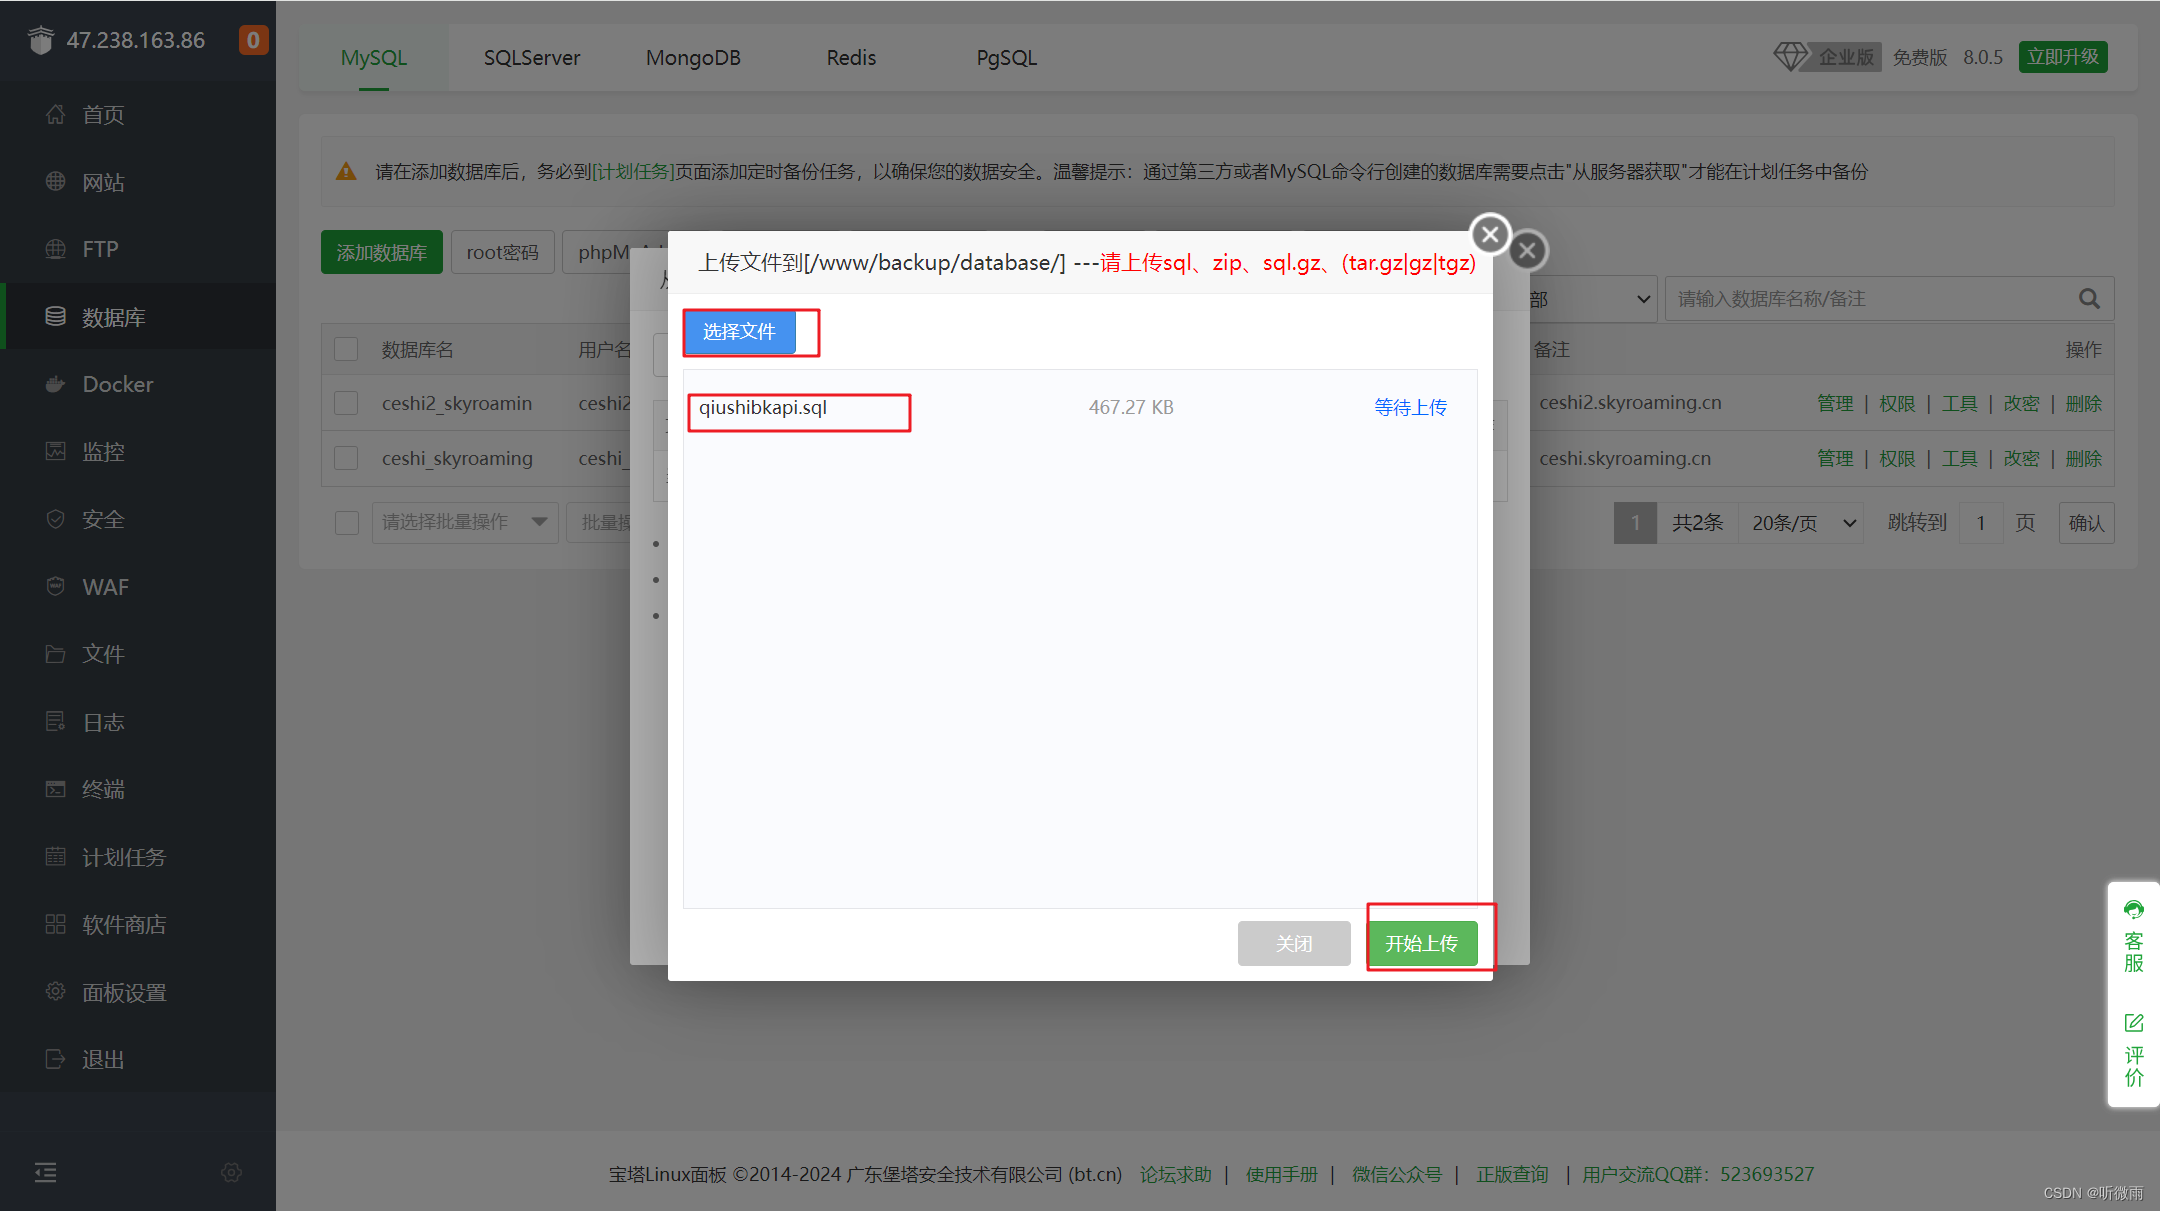Open the 网站 websites sidebar item
This screenshot has width=2160, height=1211.
click(x=138, y=182)
